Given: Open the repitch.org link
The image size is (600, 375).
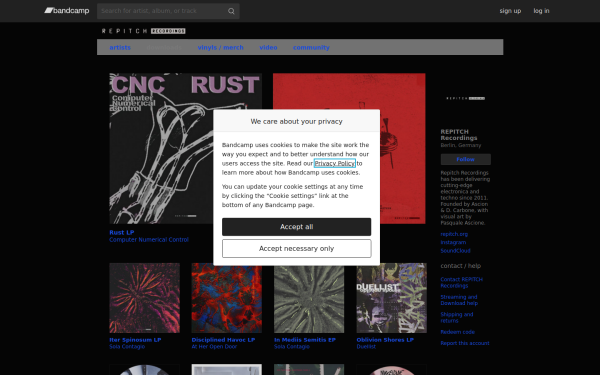Looking at the screenshot, I should pyautogui.click(x=454, y=234).
